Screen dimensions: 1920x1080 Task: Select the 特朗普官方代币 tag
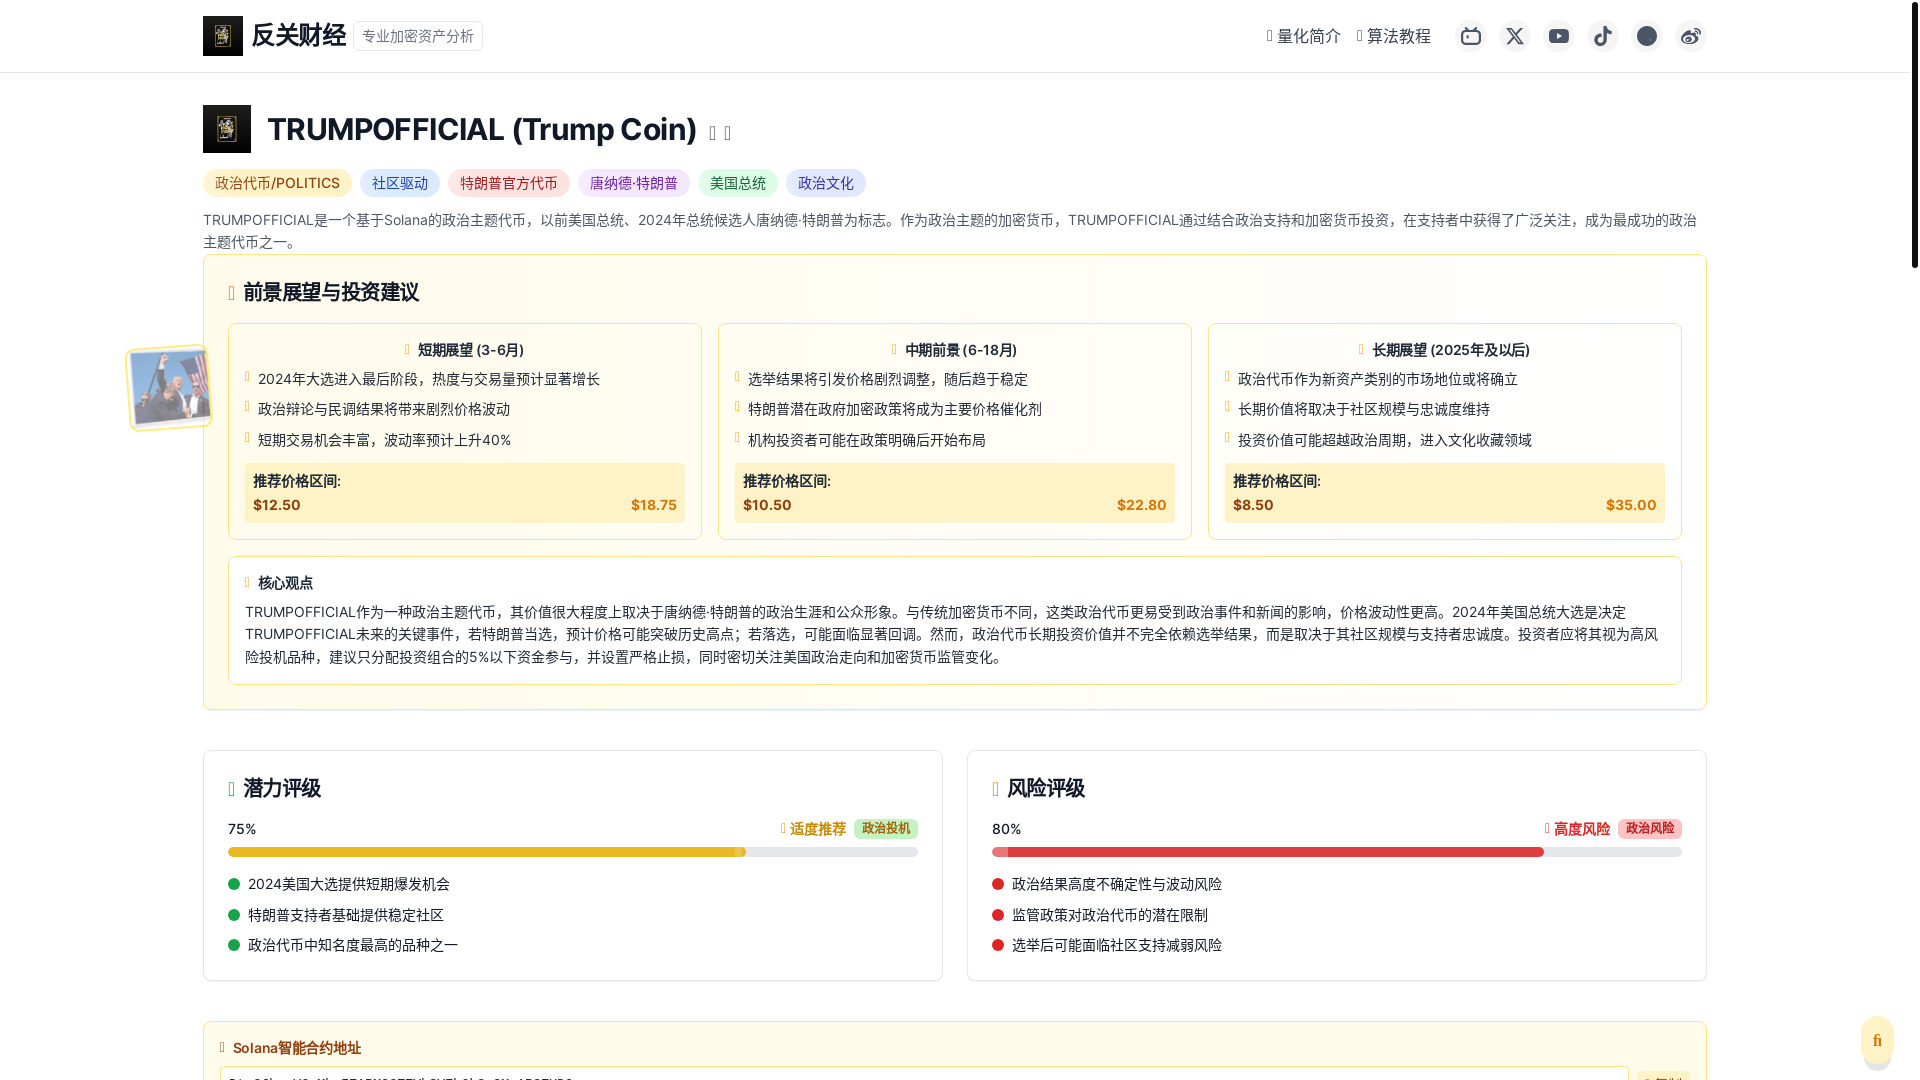[509, 183]
